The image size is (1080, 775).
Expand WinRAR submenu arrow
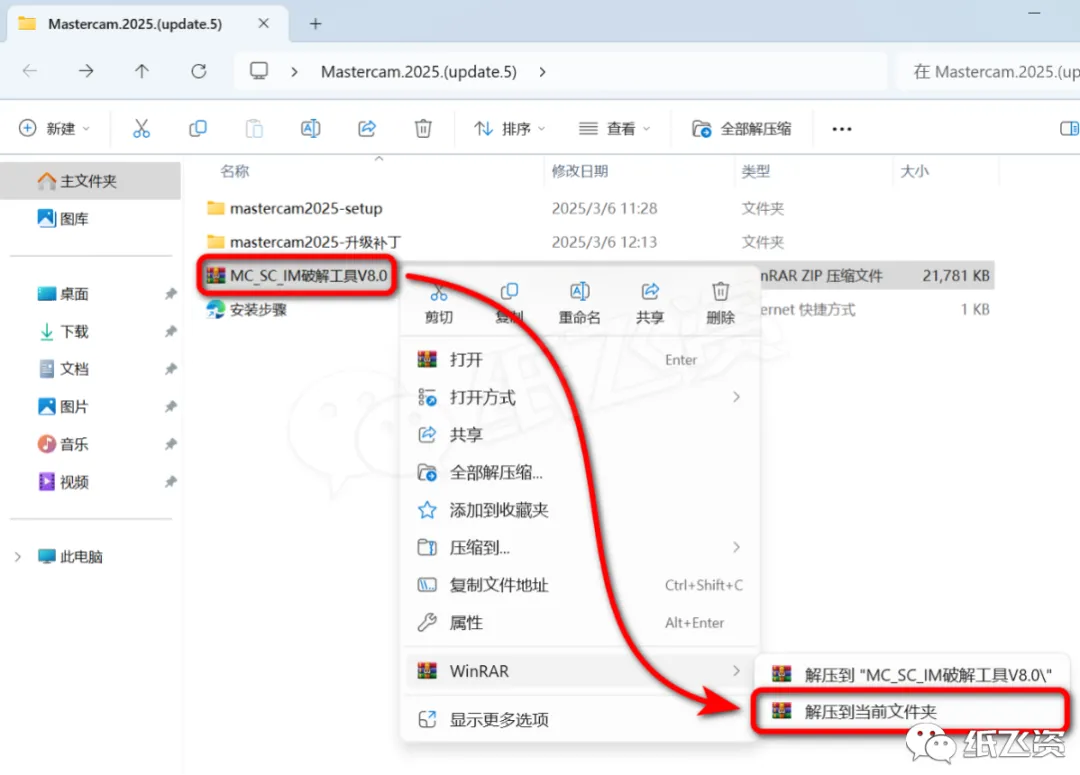736,670
